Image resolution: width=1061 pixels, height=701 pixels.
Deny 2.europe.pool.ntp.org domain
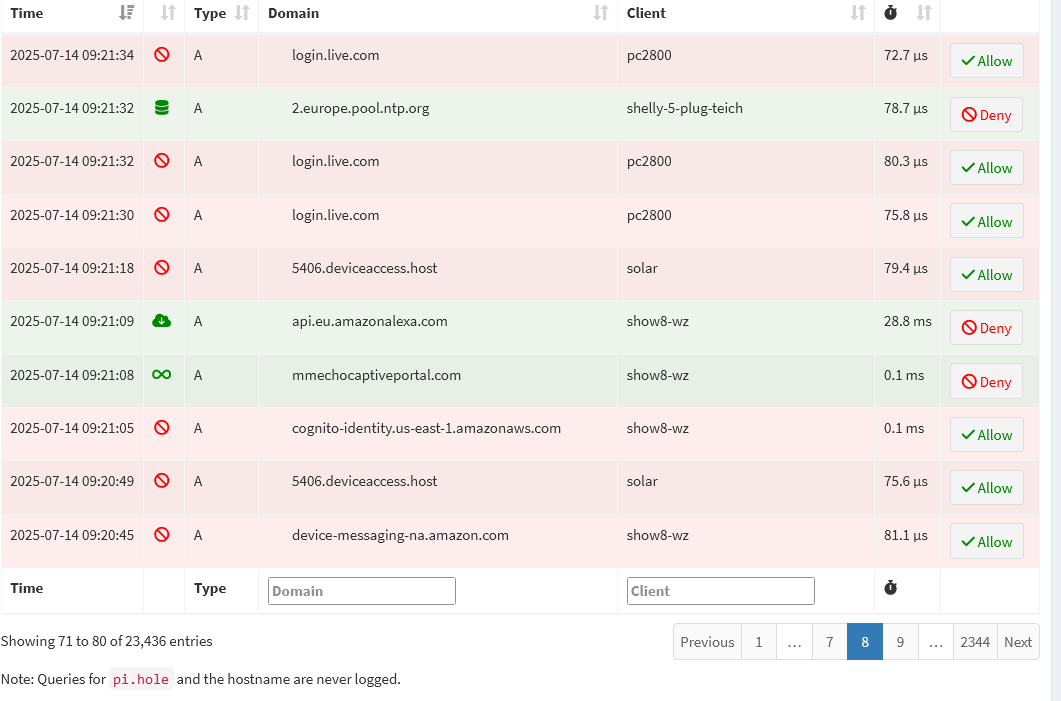987,115
